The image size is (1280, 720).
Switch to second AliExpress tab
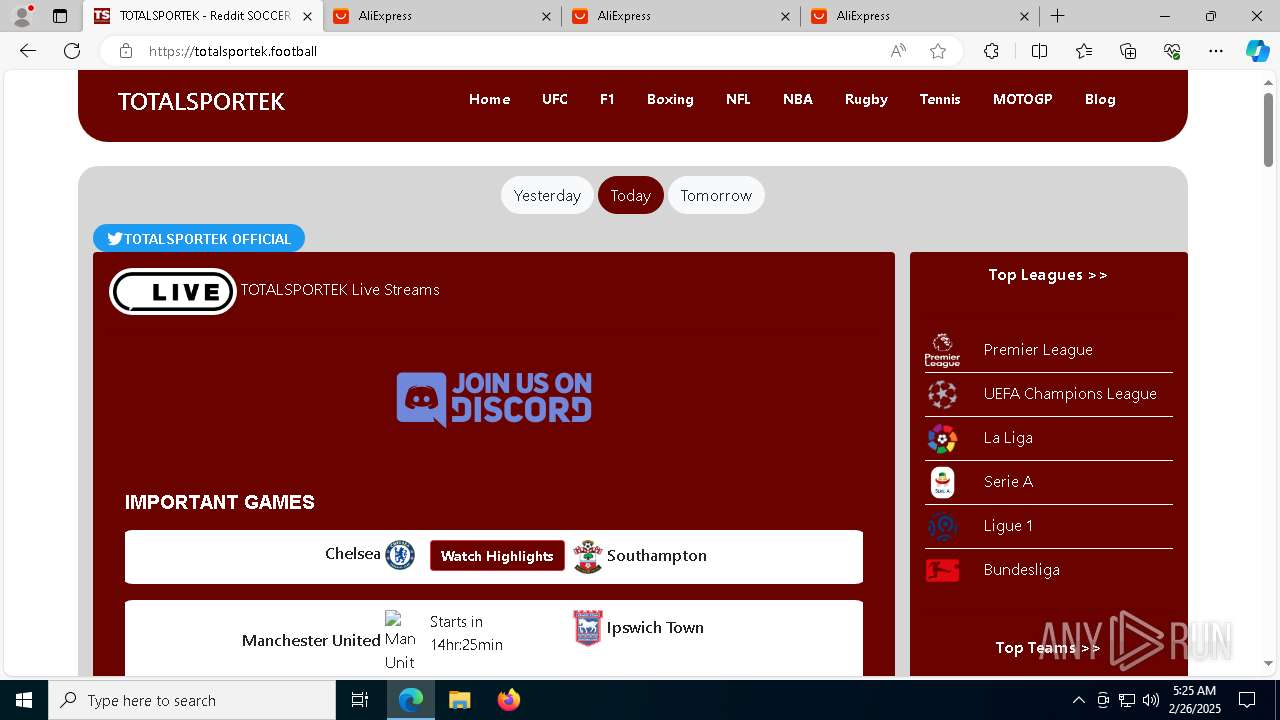pyautogui.click(x=681, y=16)
